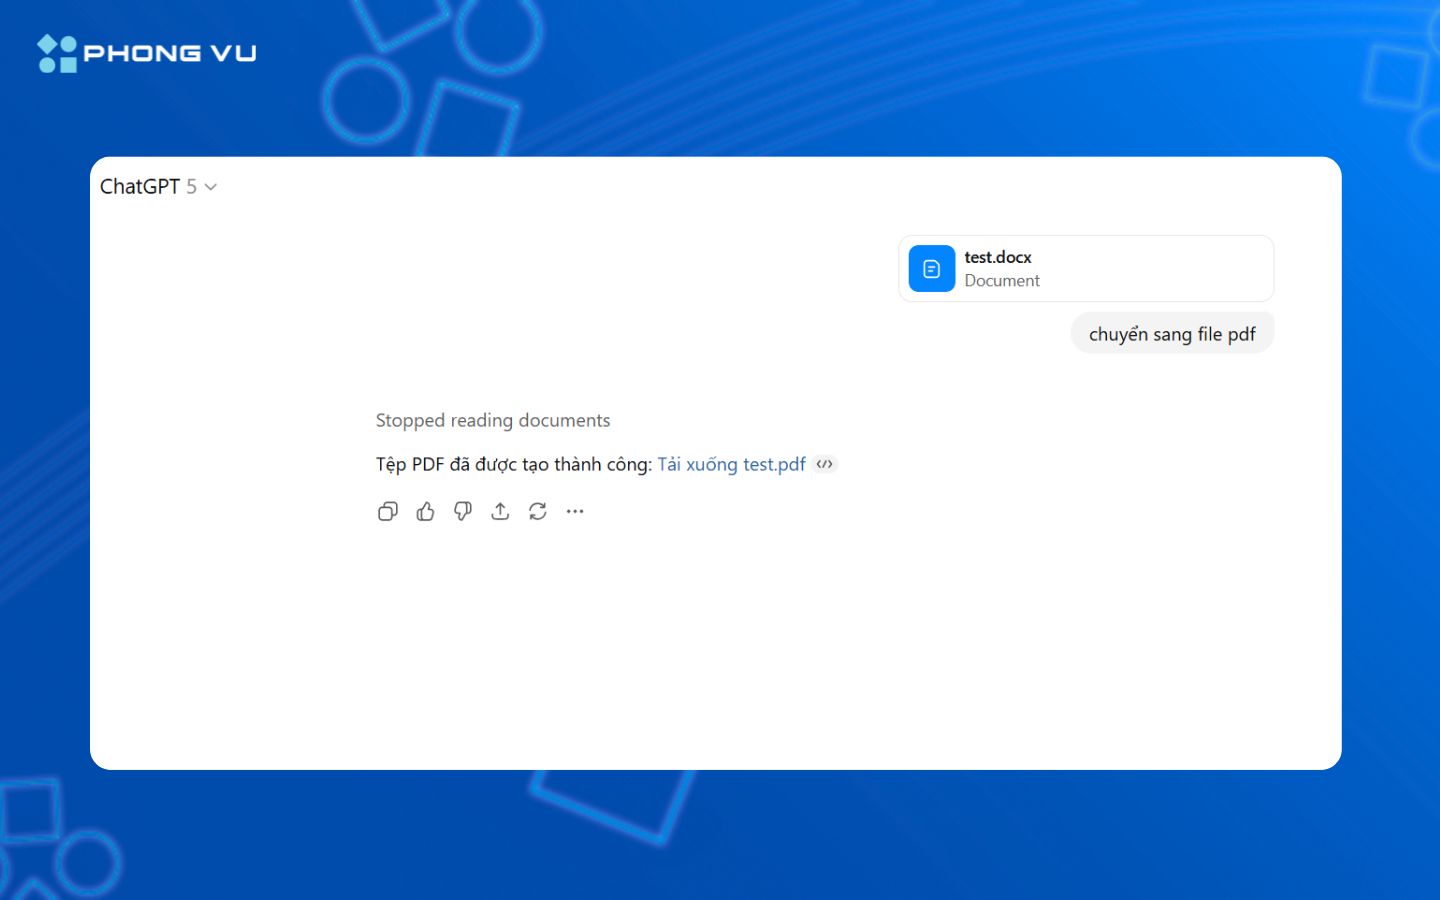Click the blue document icon on test.docx card
This screenshot has height=900, width=1440.
[x=931, y=268]
